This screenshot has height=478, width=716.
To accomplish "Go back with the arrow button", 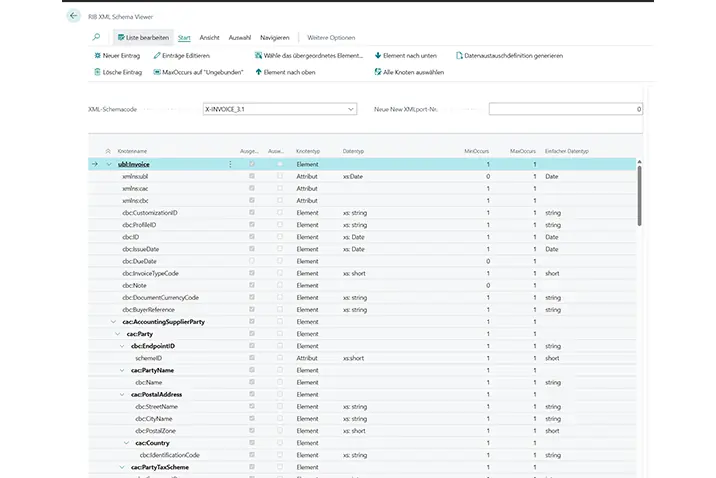I will pos(74,16).
